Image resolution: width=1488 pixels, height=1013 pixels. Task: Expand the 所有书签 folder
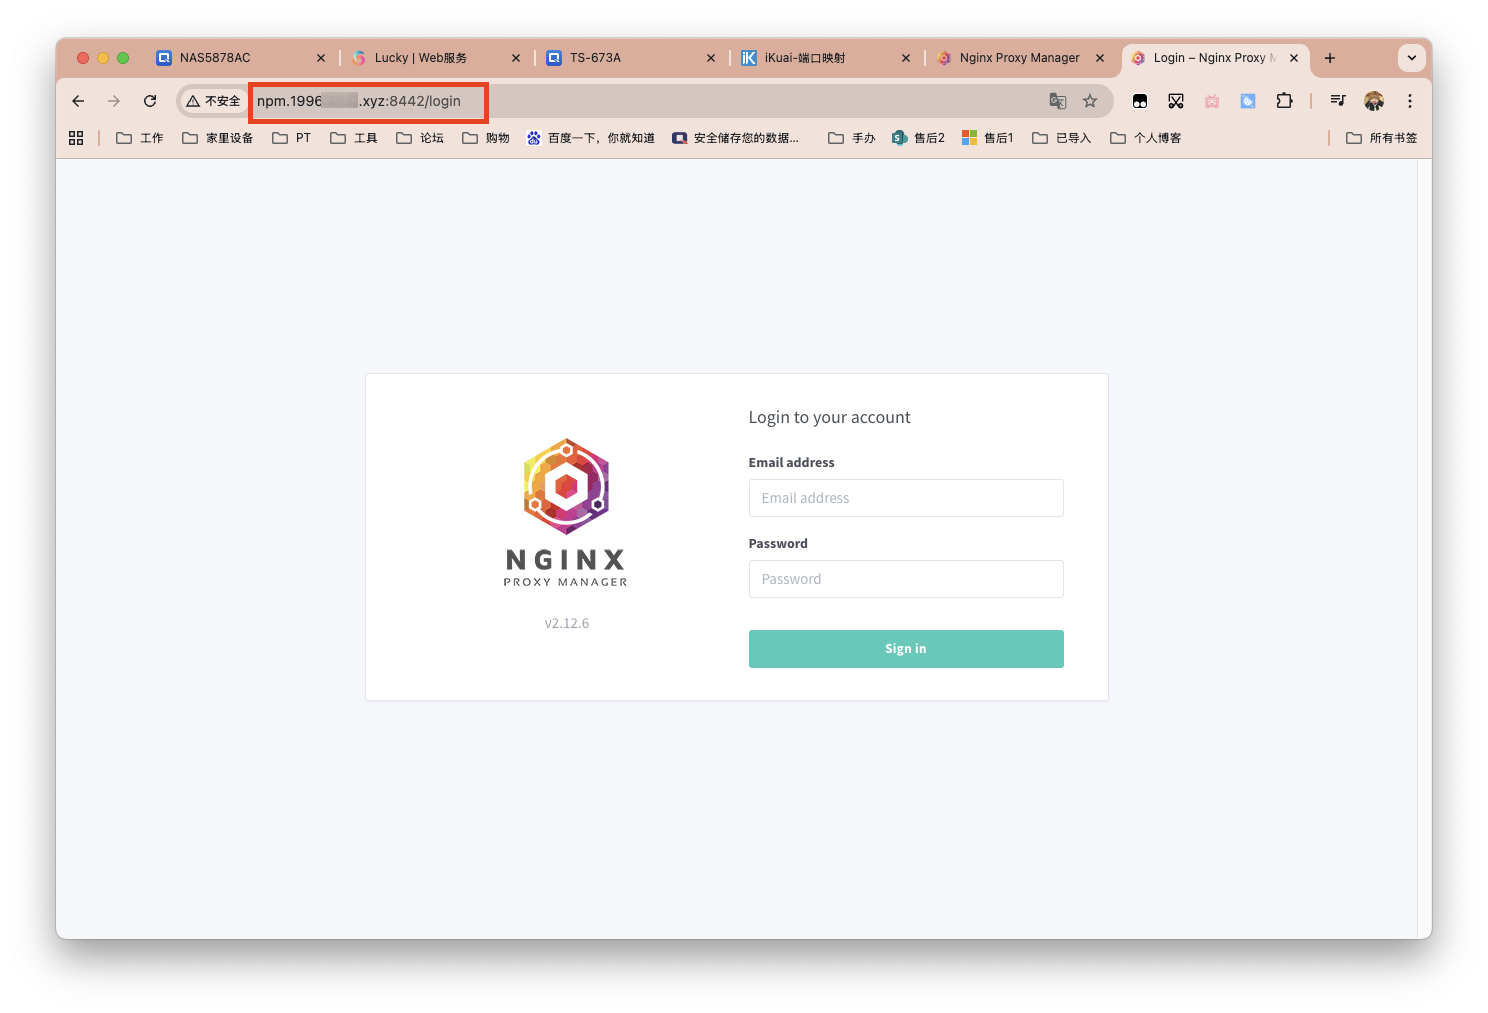pos(1382,138)
